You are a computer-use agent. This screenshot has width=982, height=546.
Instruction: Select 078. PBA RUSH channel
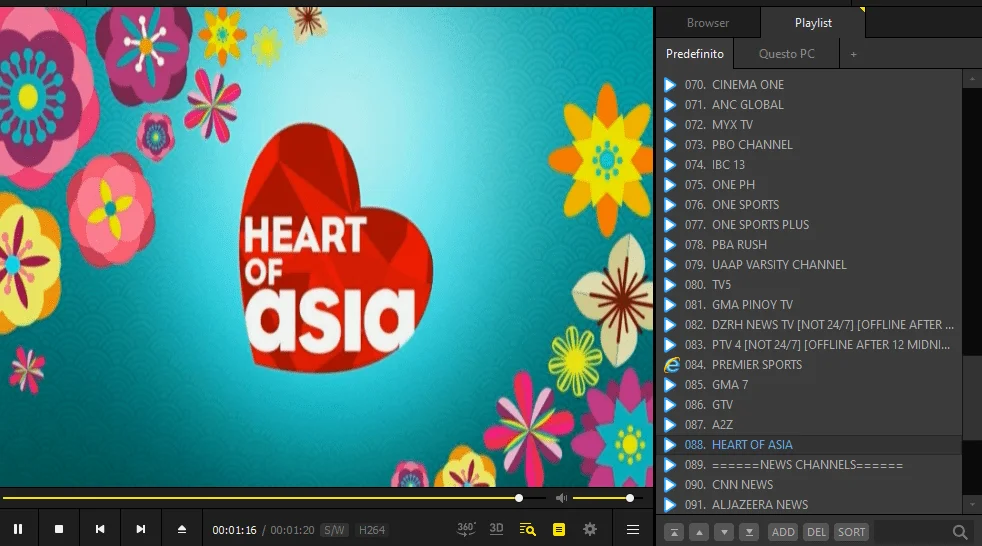coord(809,245)
